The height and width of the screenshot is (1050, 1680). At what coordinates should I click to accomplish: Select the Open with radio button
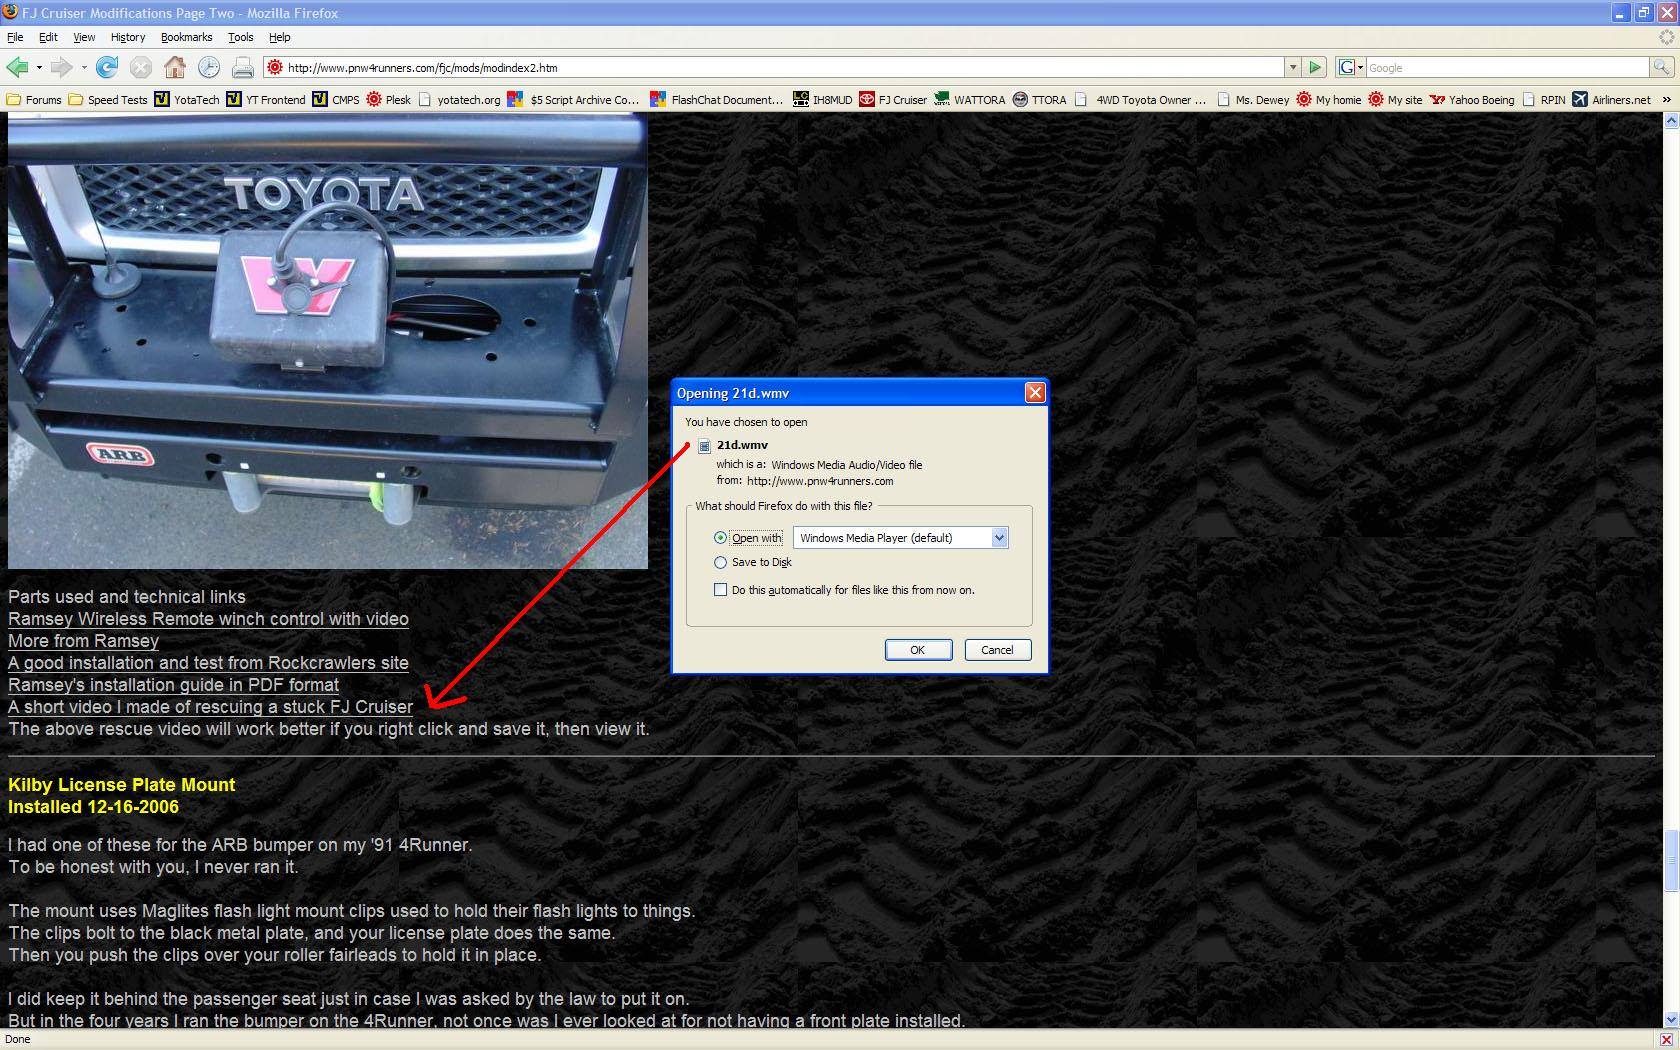(720, 538)
